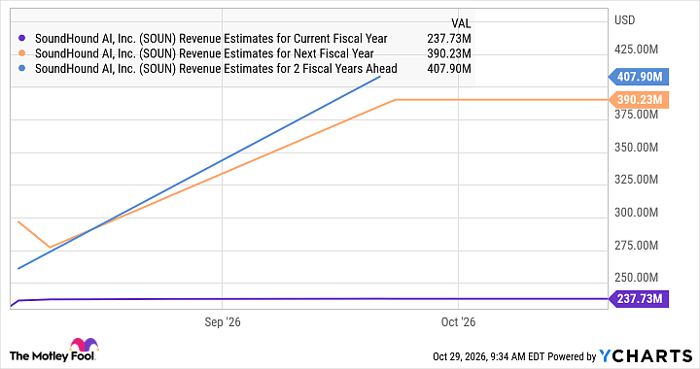Select legend text Revenue Estimates for Current Fiscal Year
This screenshot has height=369, width=700.
[x=283, y=39]
